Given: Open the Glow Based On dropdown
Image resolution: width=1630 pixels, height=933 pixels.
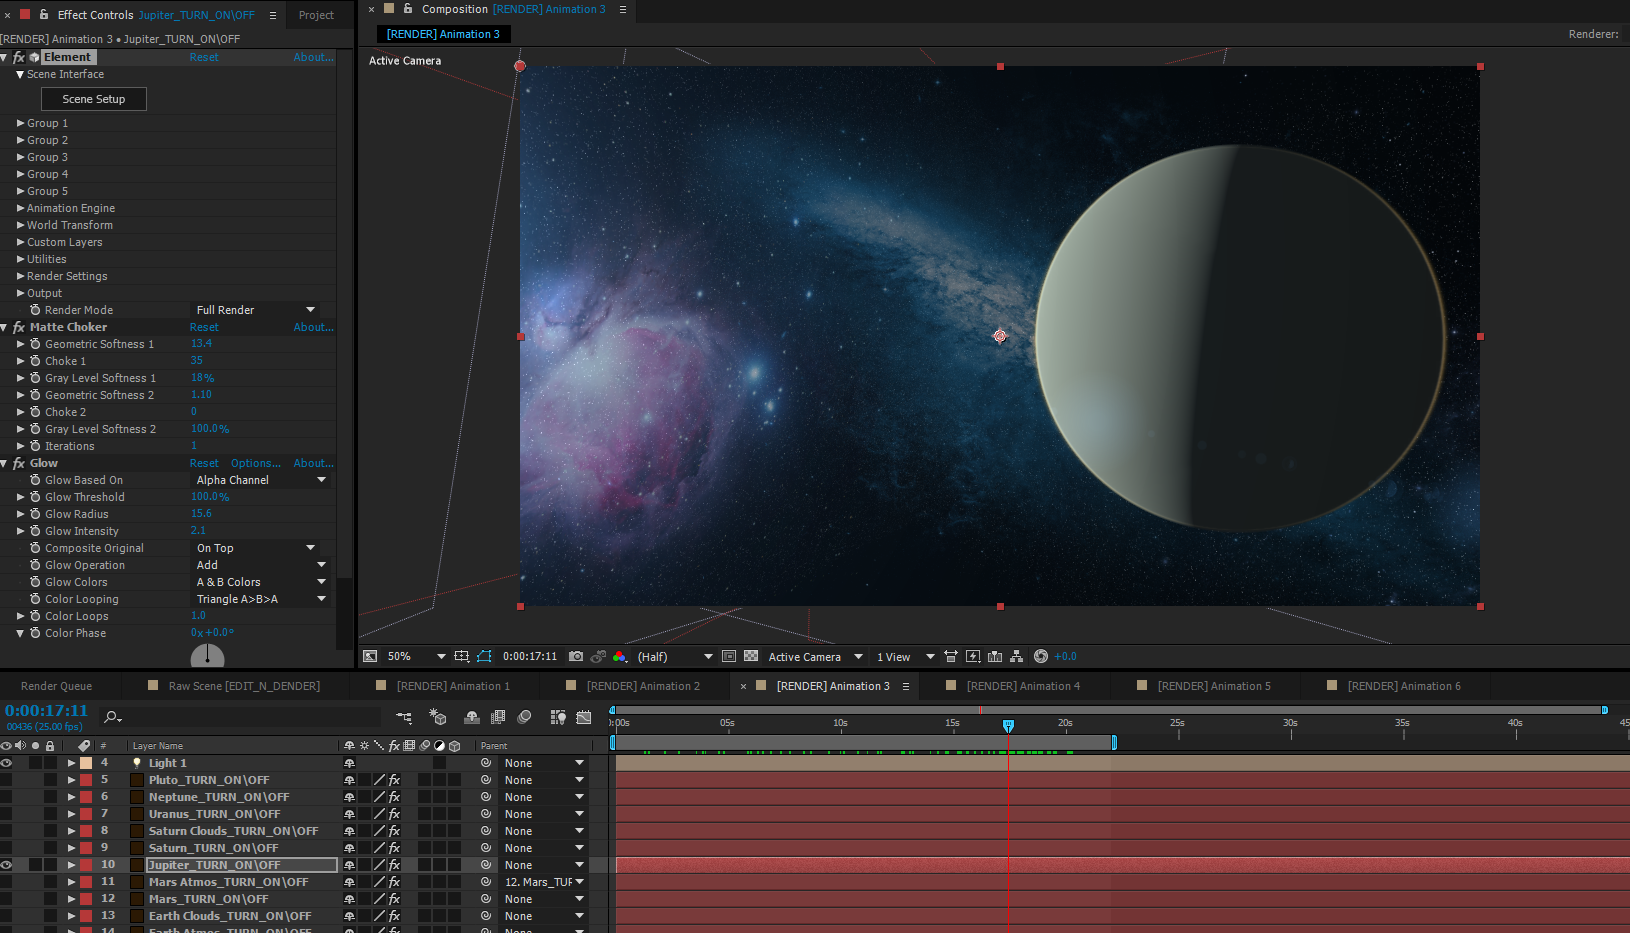Looking at the screenshot, I should point(260,480).
